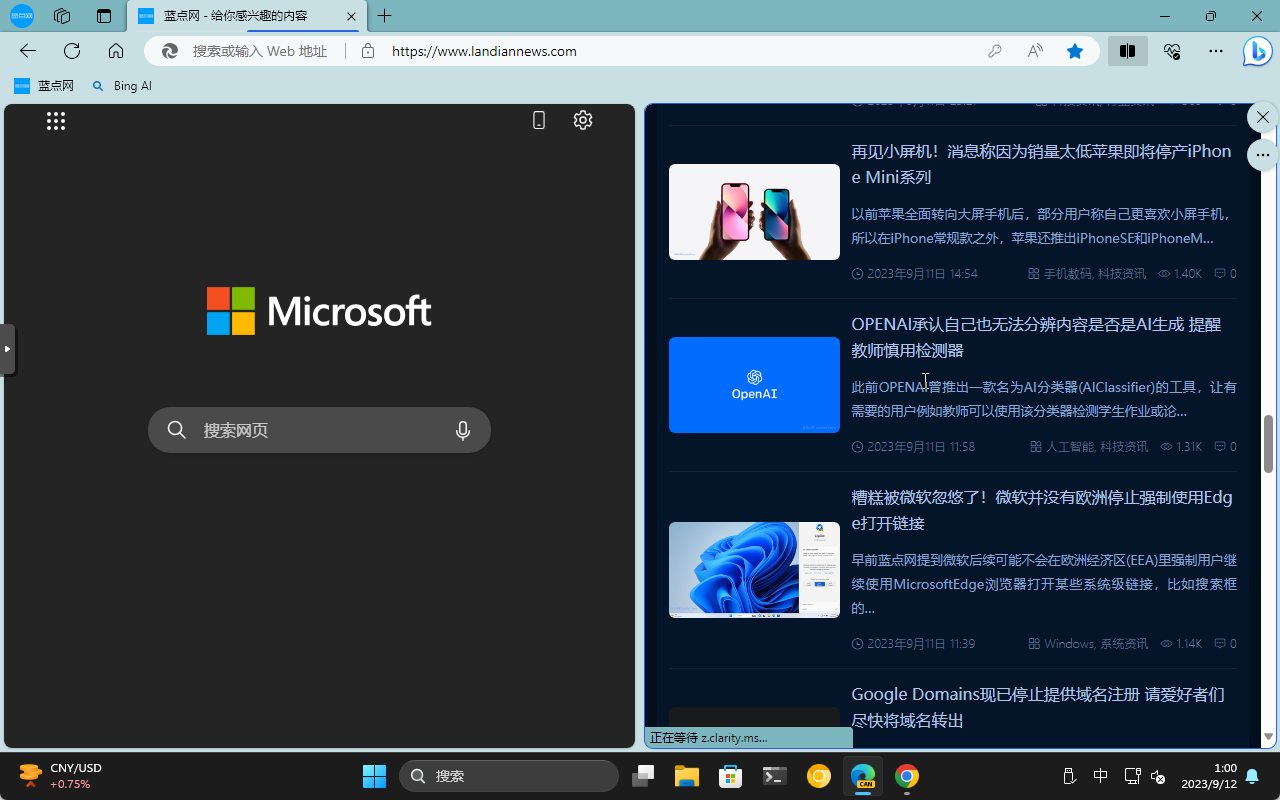This screenshot has width=1280, height=800.
Task: Open article about Microsoft Edge links in Europe
Action: [1042, 510]
